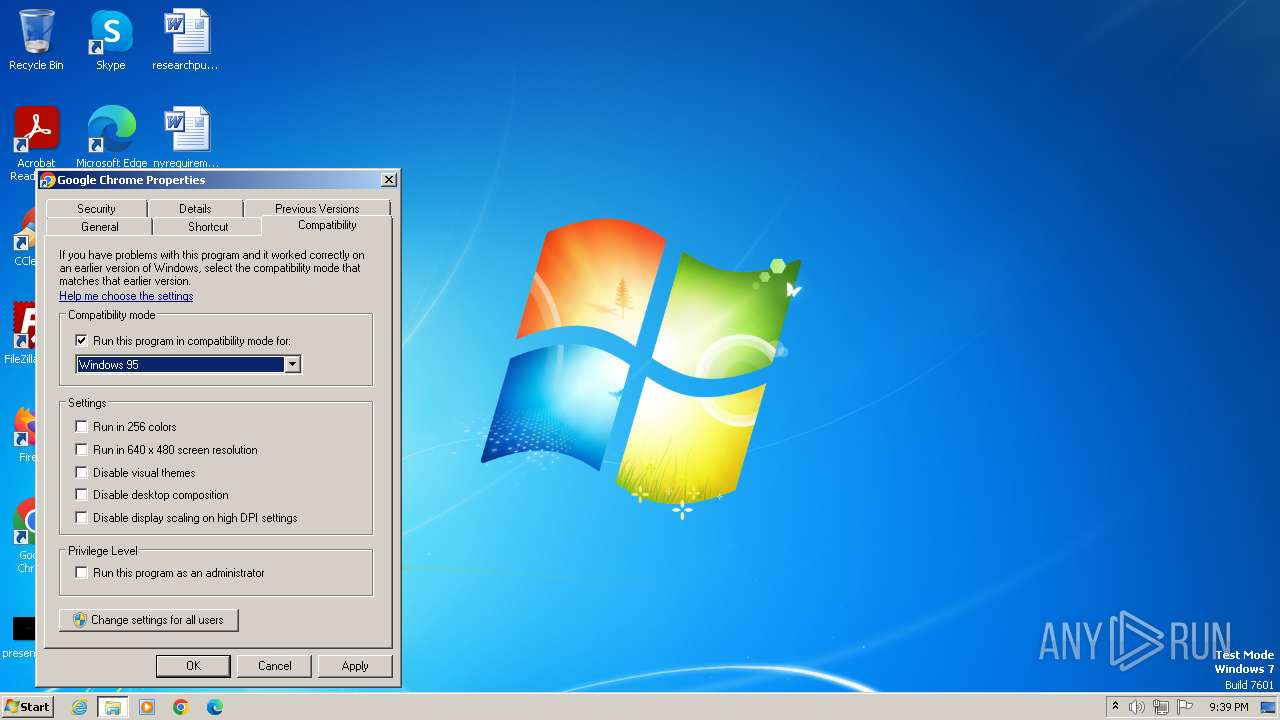Viewport: 1280px width, 720px height.
Task: Select the Compatibility tab
Action: point(327,225)
